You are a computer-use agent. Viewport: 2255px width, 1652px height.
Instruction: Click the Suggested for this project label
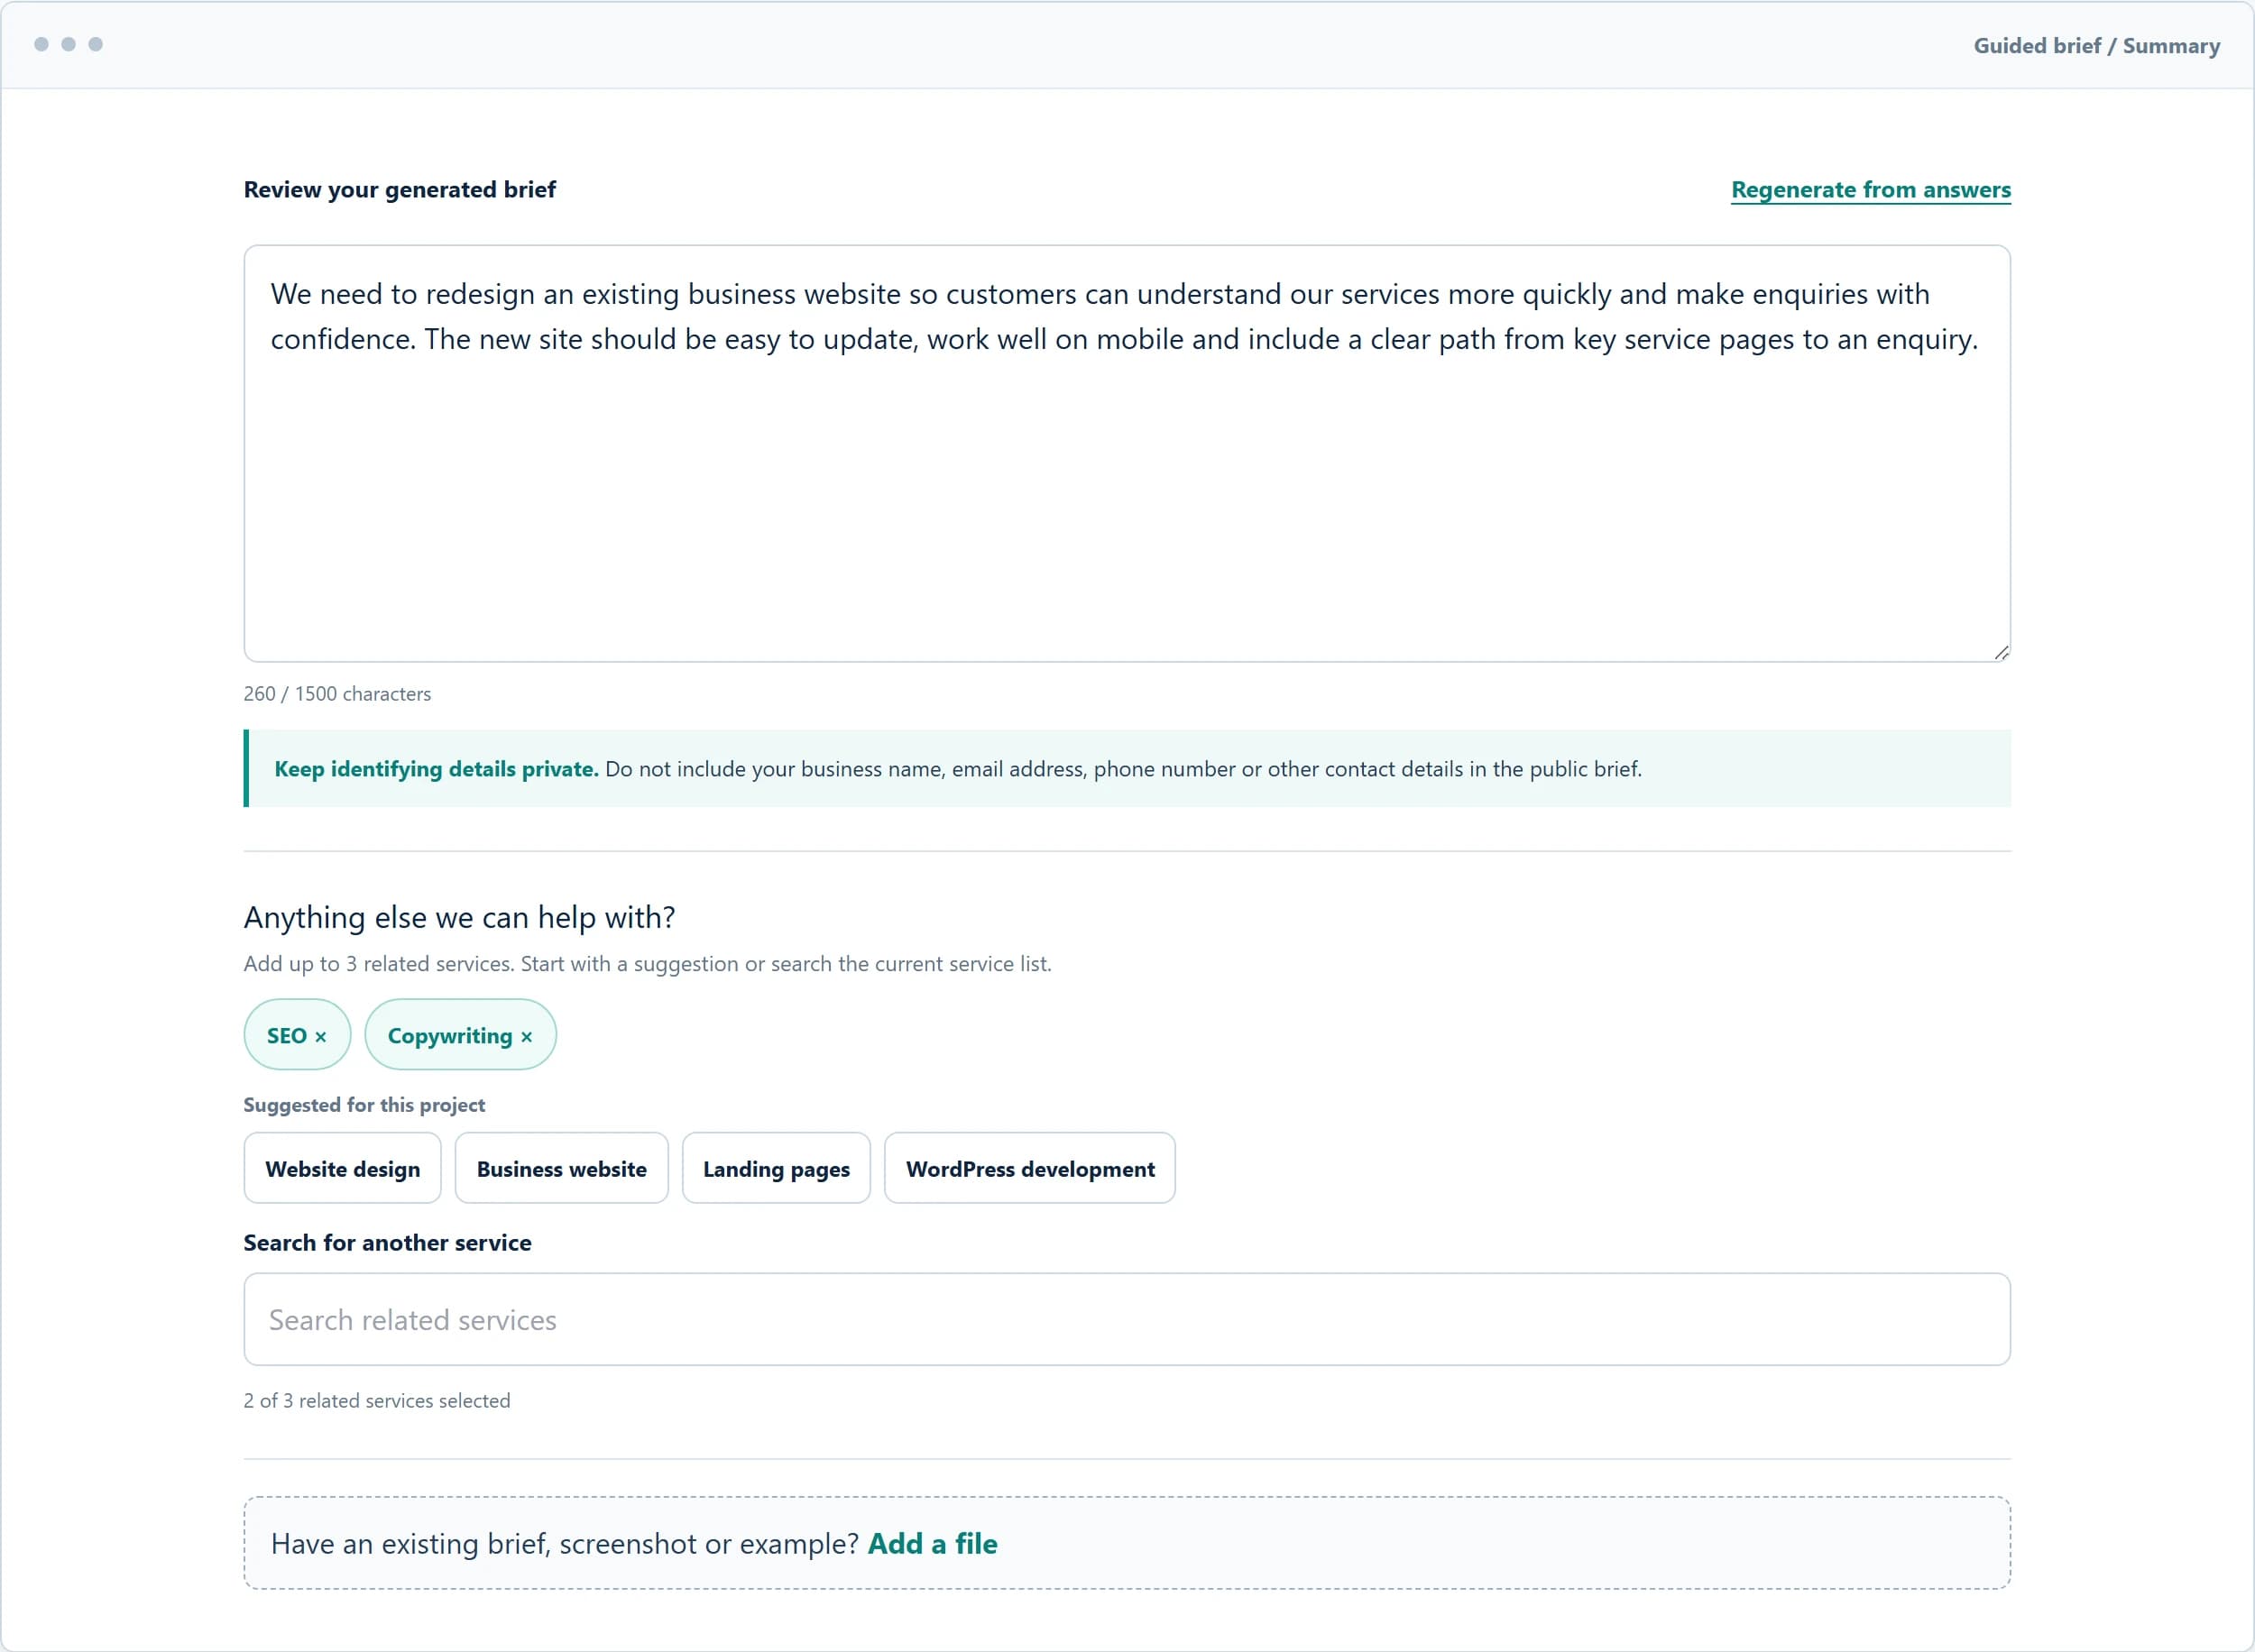click(x=364, y=1105)
